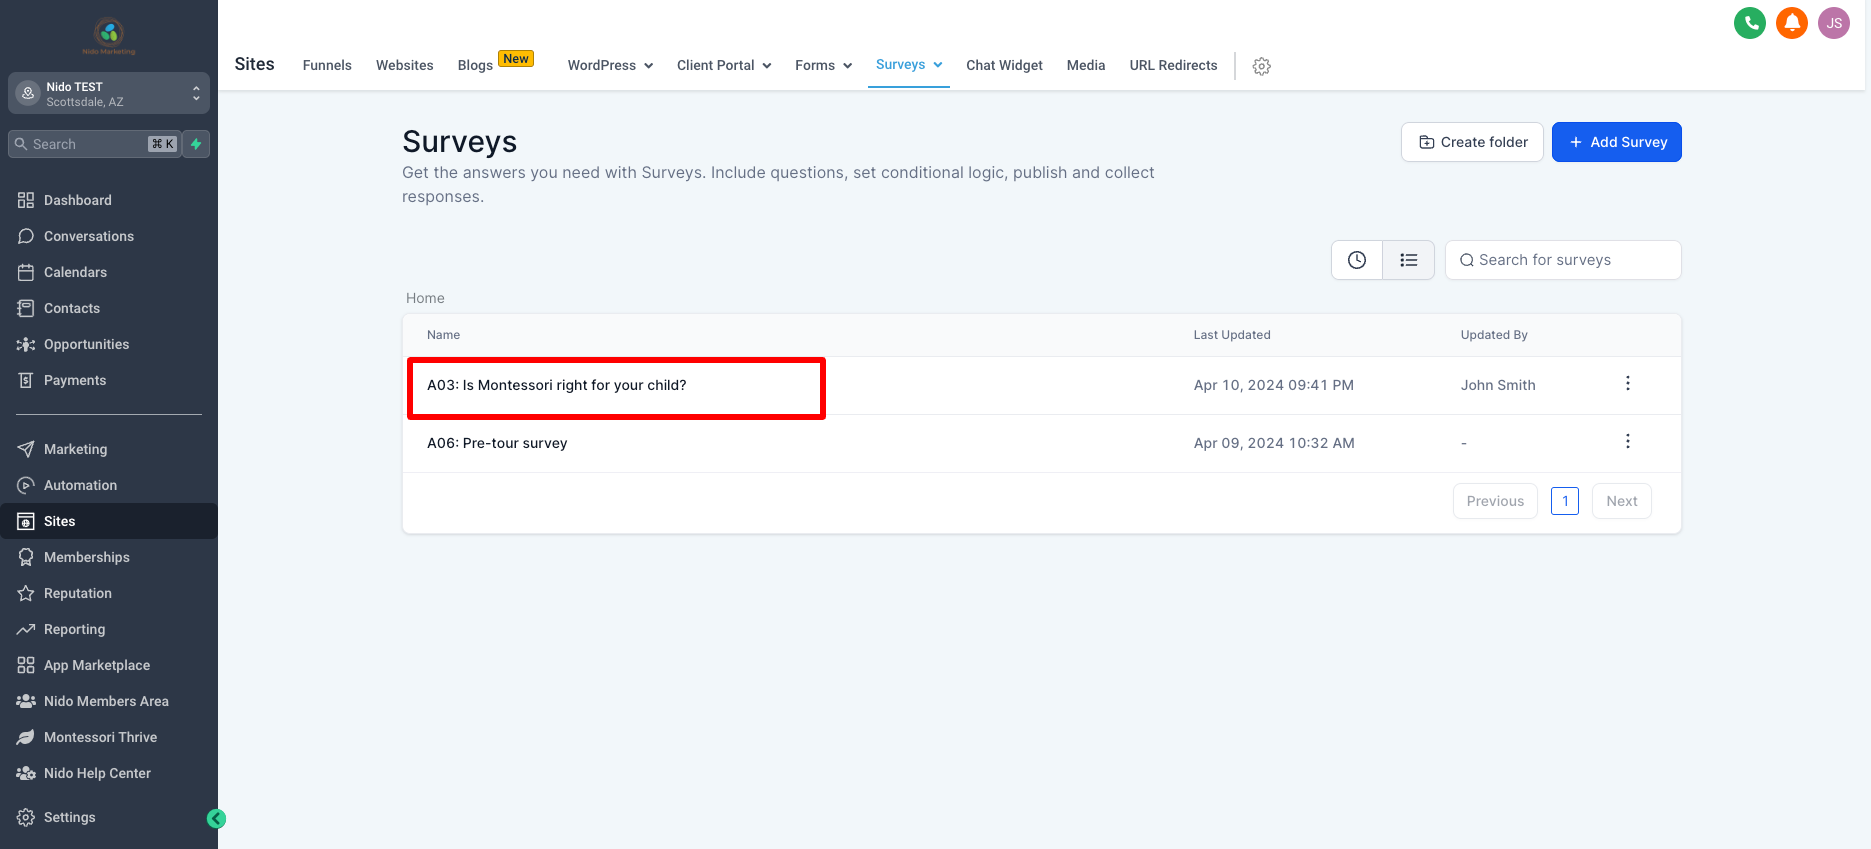
Task: Expand the Forms dropdown
Action: (823, 65)
